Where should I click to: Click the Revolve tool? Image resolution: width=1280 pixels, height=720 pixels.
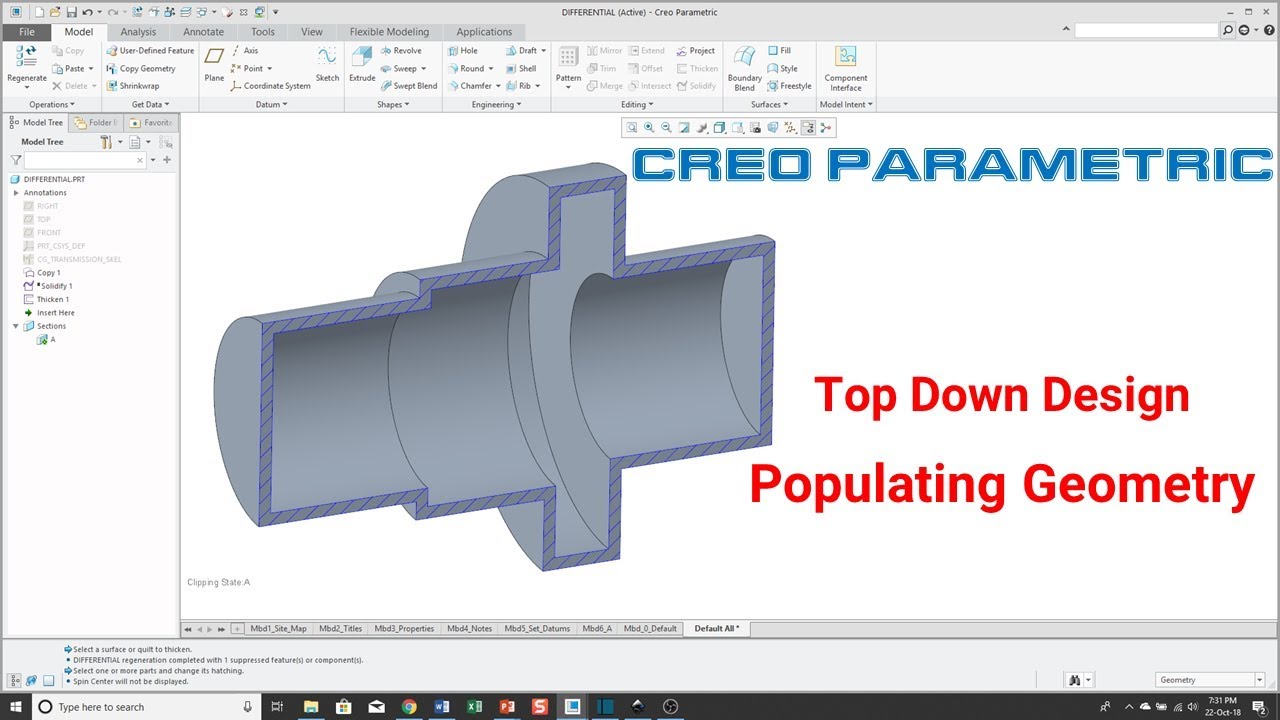(x=401, y=51)
